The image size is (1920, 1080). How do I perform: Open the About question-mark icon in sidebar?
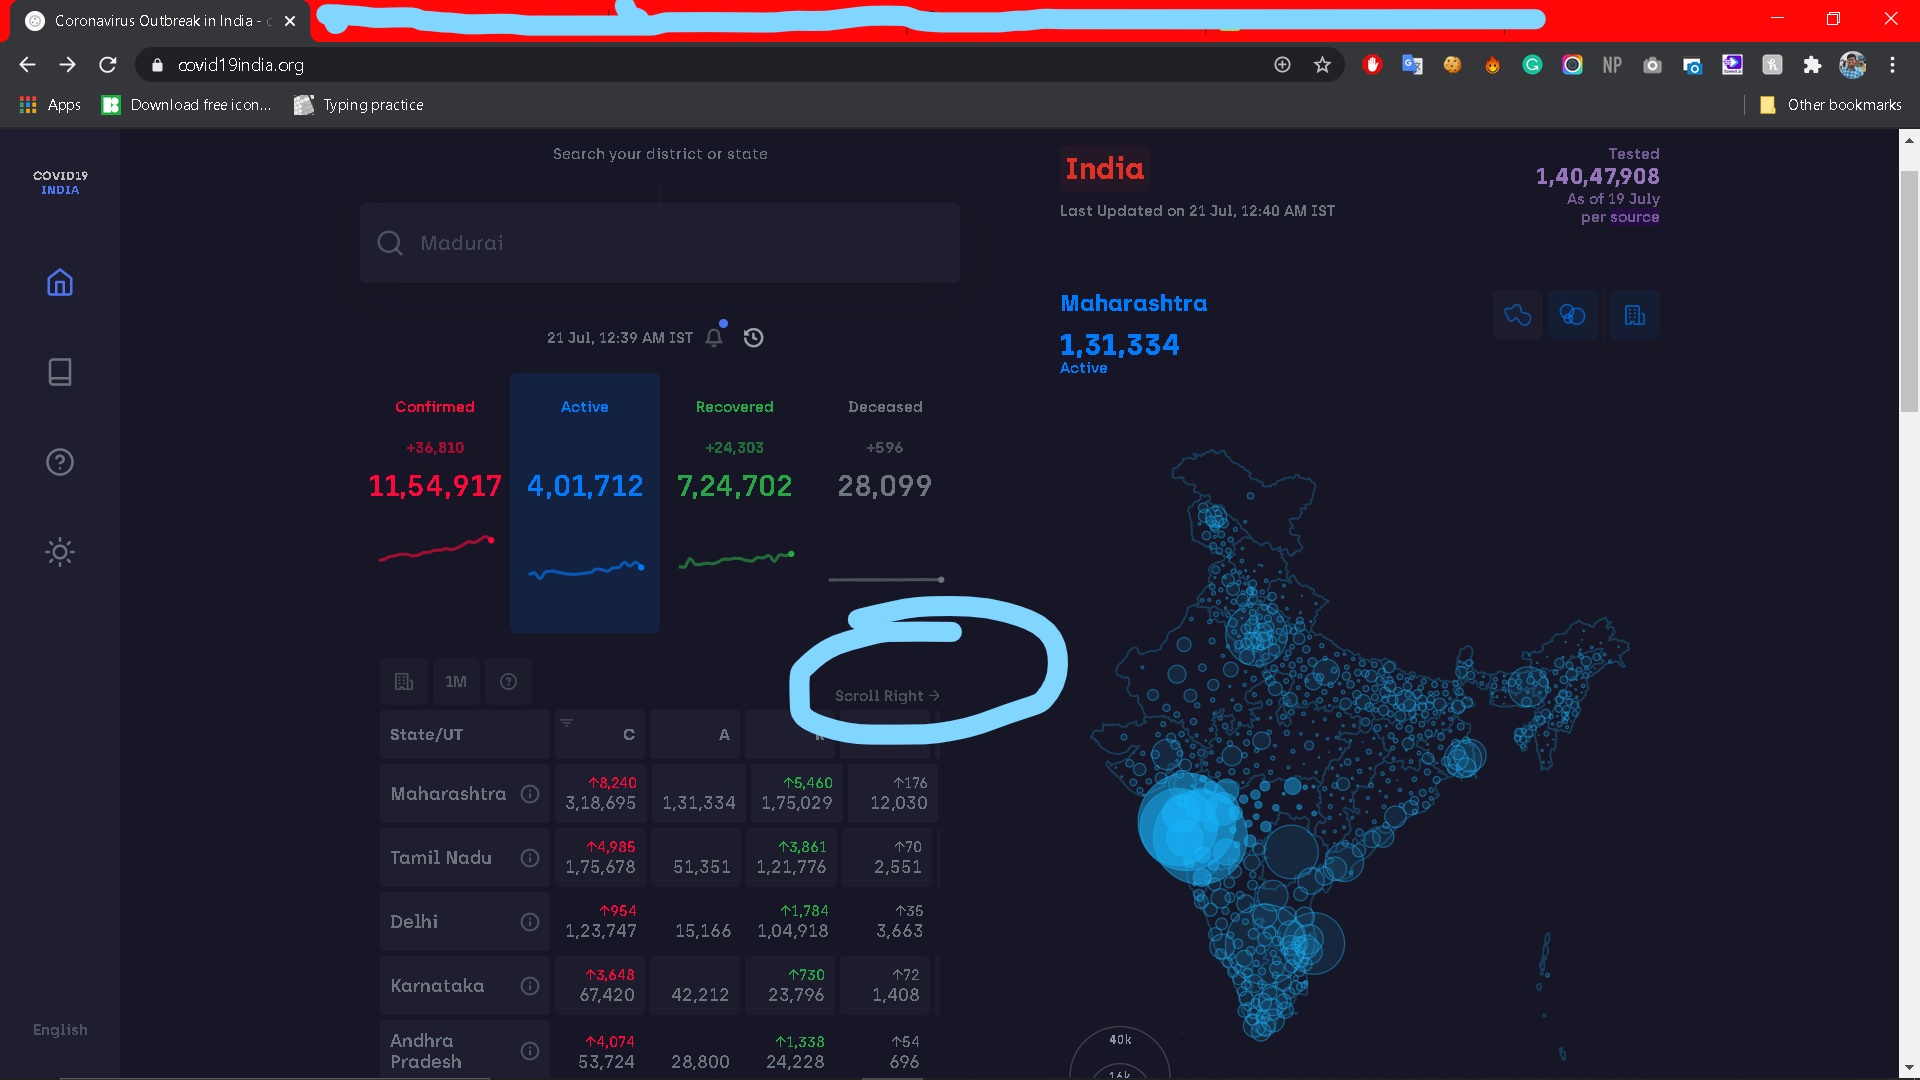point(60,462)
